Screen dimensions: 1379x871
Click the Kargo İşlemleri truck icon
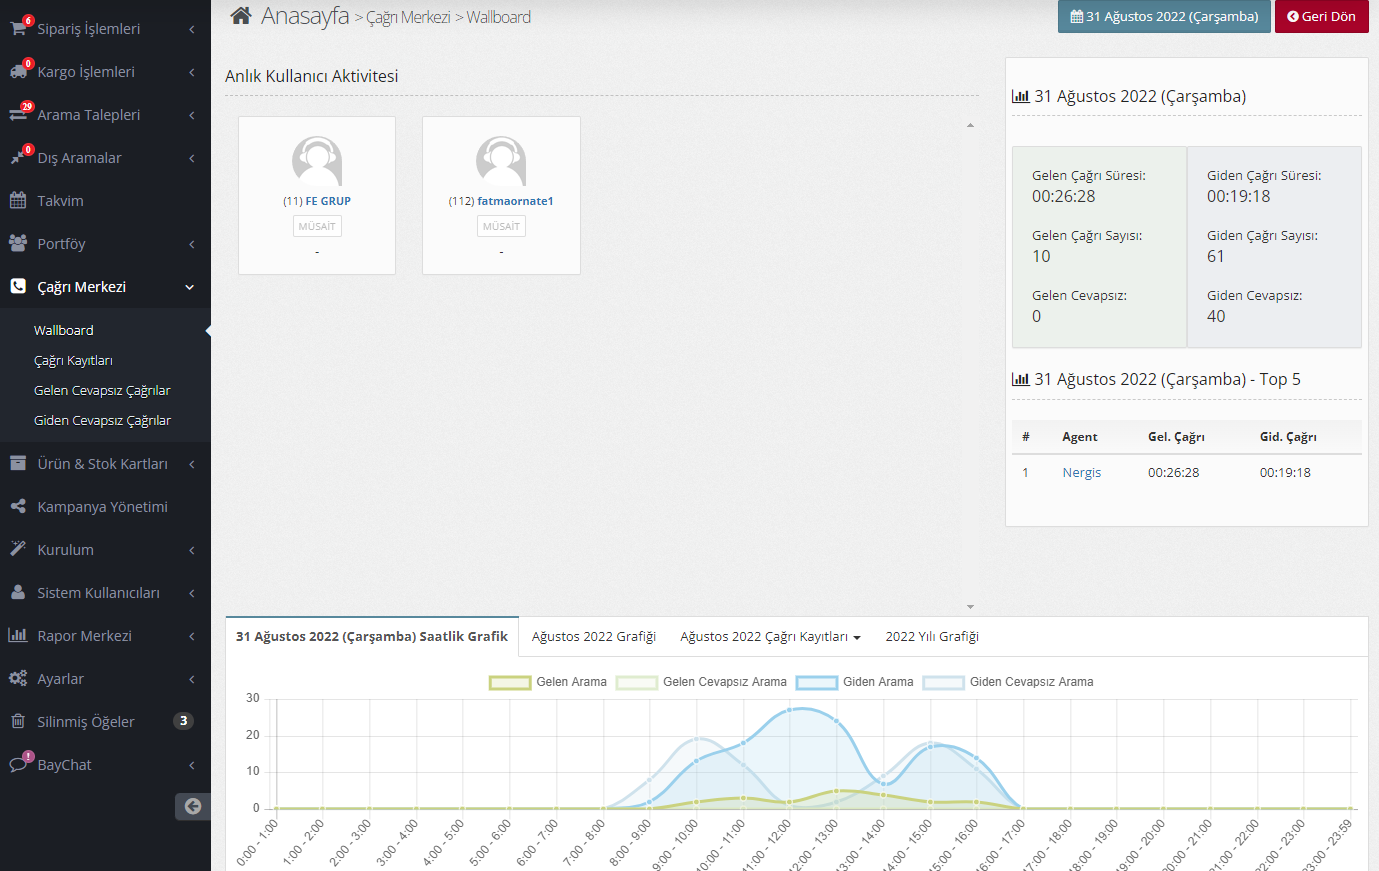17,72
